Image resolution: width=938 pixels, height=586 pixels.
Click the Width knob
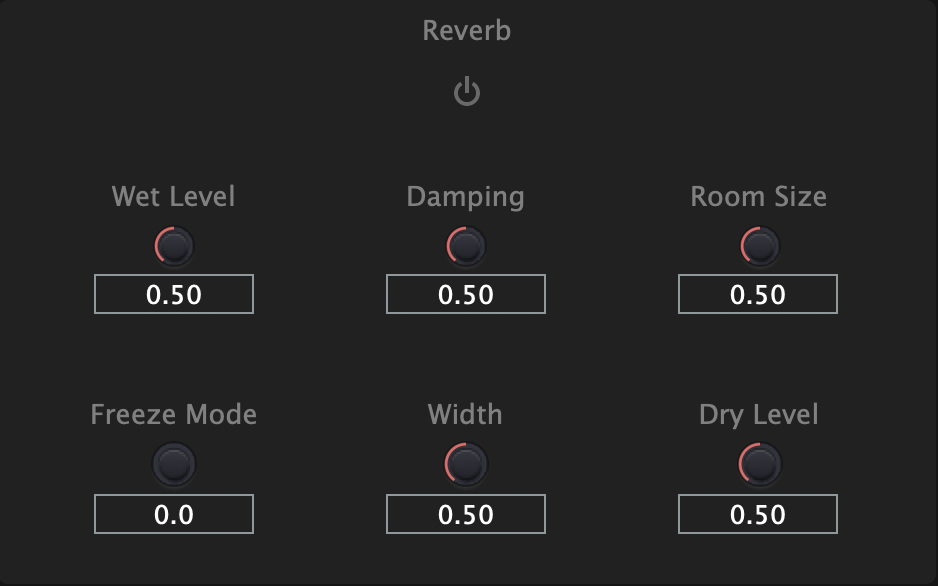pos(466,464)
